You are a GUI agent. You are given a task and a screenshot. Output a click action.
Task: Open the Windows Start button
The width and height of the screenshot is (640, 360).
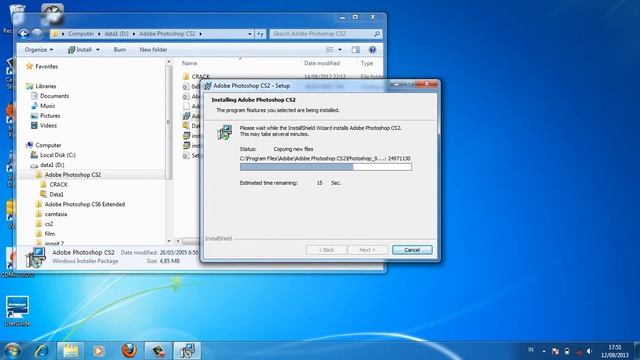click(x=12, y=351)
